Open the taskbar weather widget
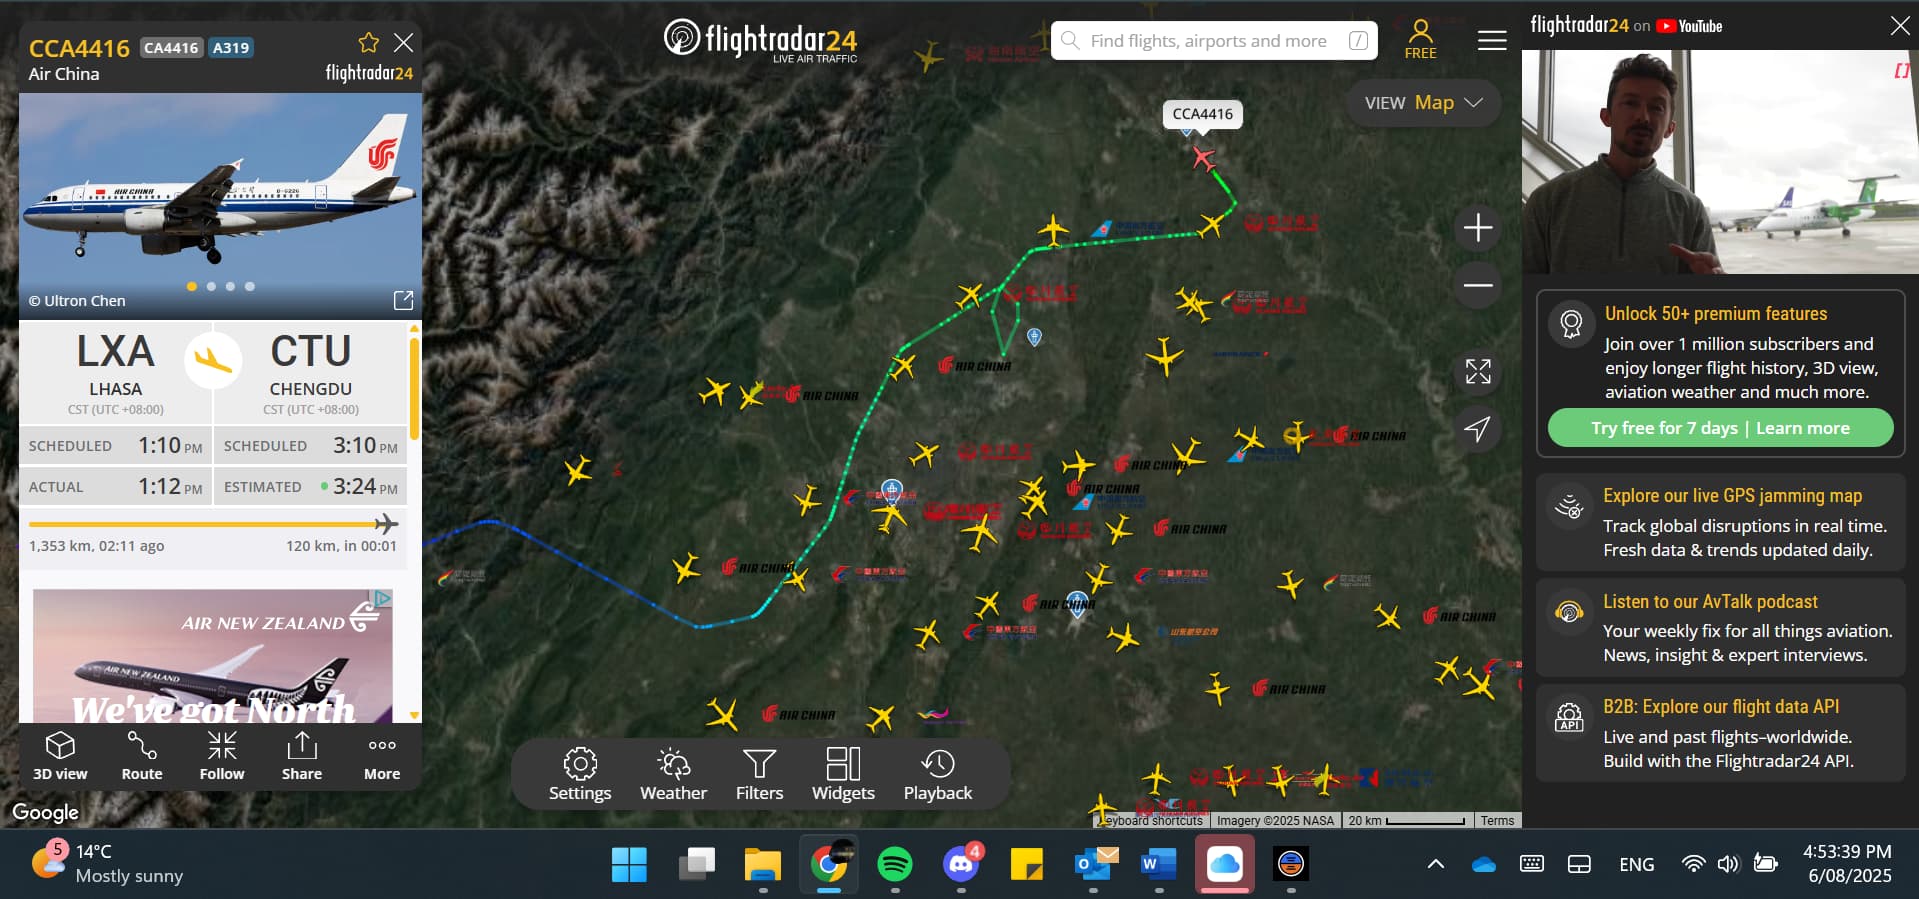 pyautogui.click(x=108, y=864)
